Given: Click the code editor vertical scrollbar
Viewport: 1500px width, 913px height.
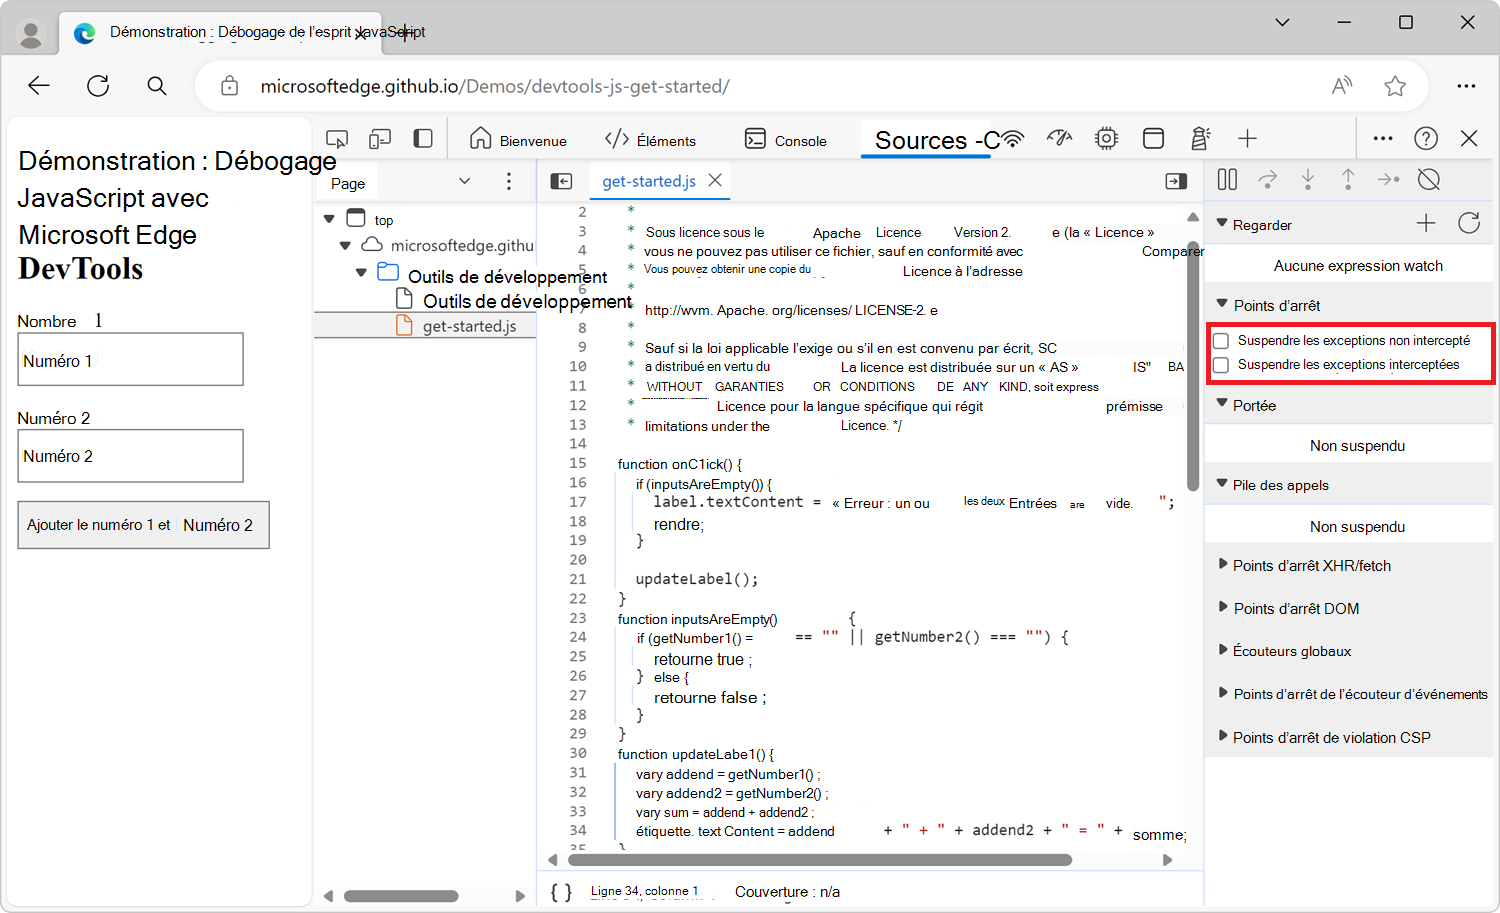Looking at the screenshot, I should tap(1193, 365).
